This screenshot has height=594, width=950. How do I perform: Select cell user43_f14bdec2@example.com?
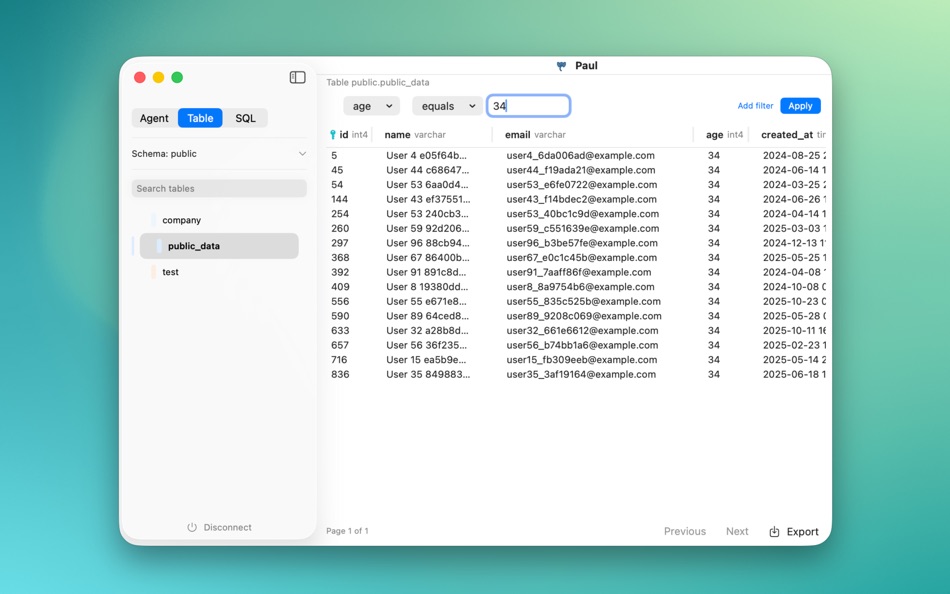582,199
